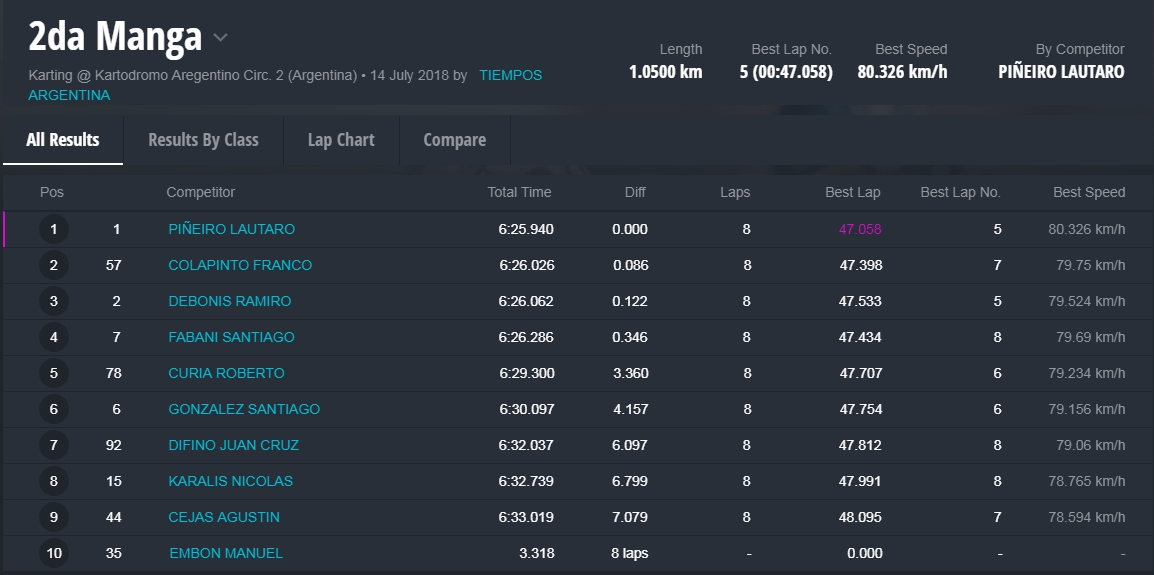
Task: Open FABANI SANTIAGO's result details
Action: (231, 337)
